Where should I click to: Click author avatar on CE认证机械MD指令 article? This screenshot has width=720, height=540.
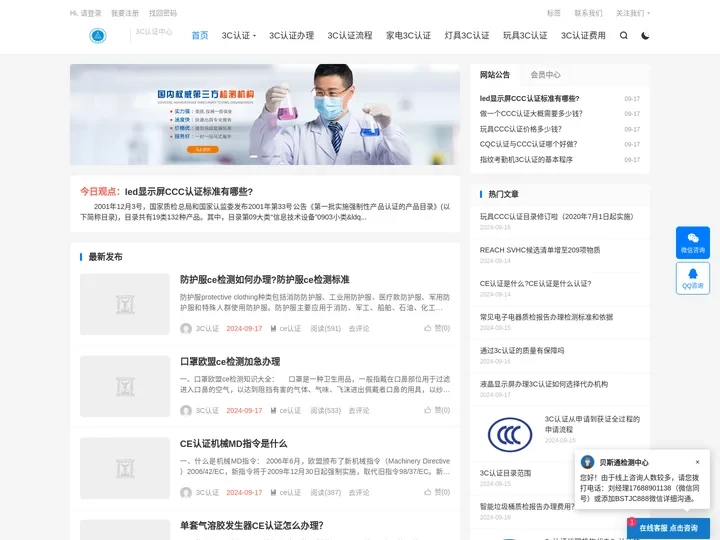(186, 492)
